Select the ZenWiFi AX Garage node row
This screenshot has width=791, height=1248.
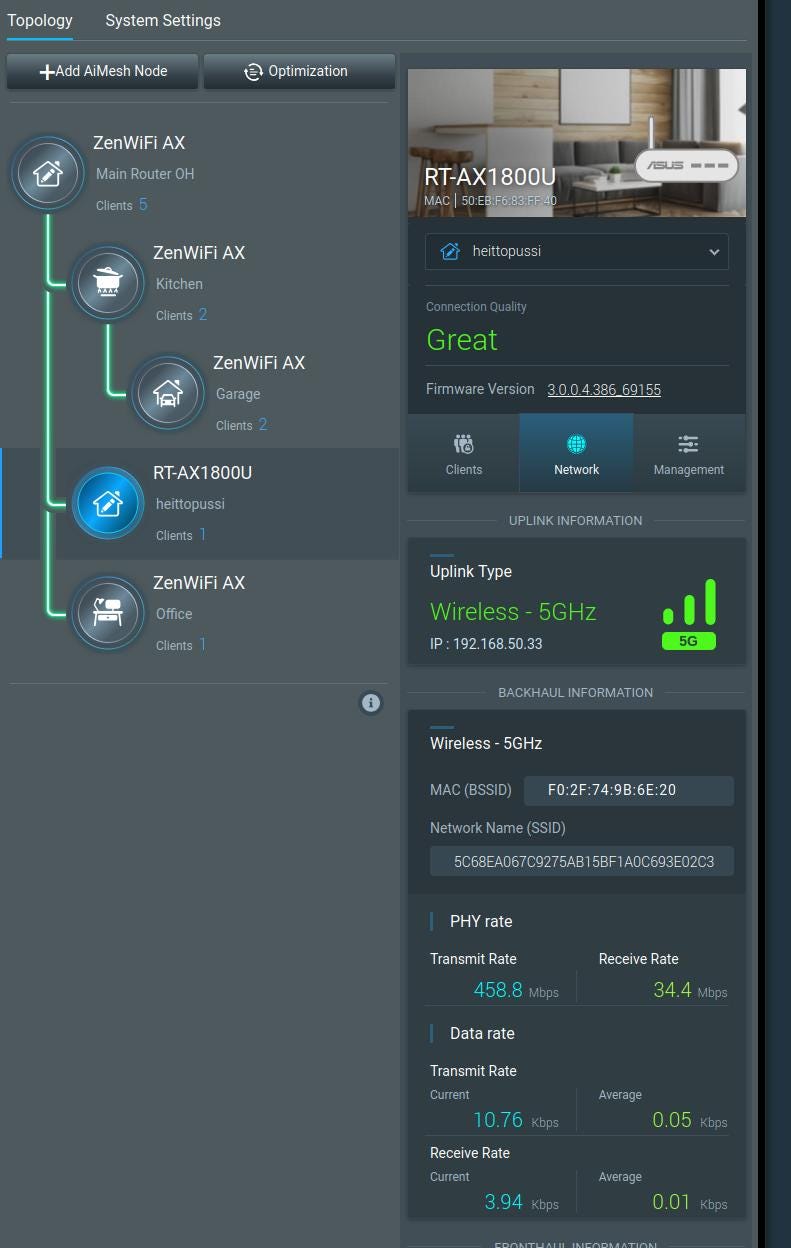pos(200,394)
